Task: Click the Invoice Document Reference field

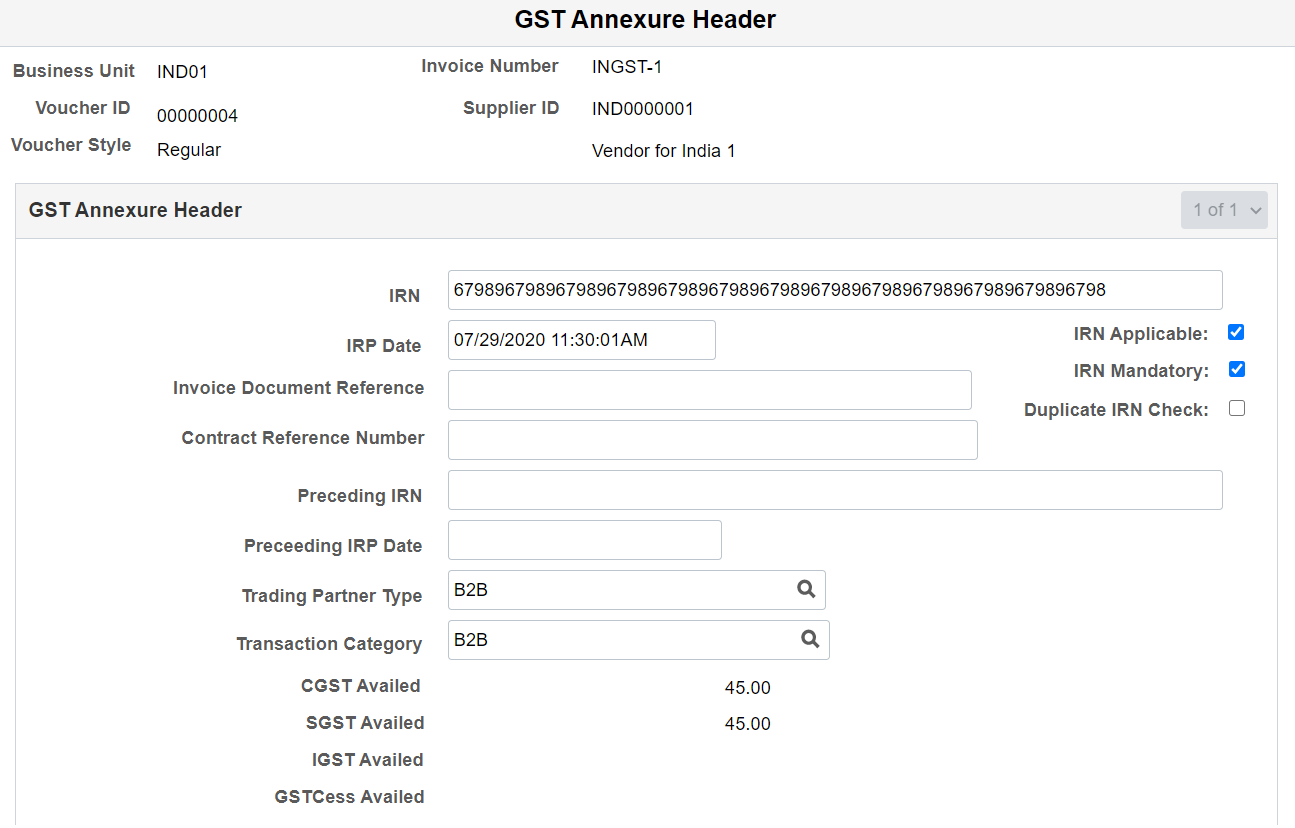Action: [x=709, y=389]
